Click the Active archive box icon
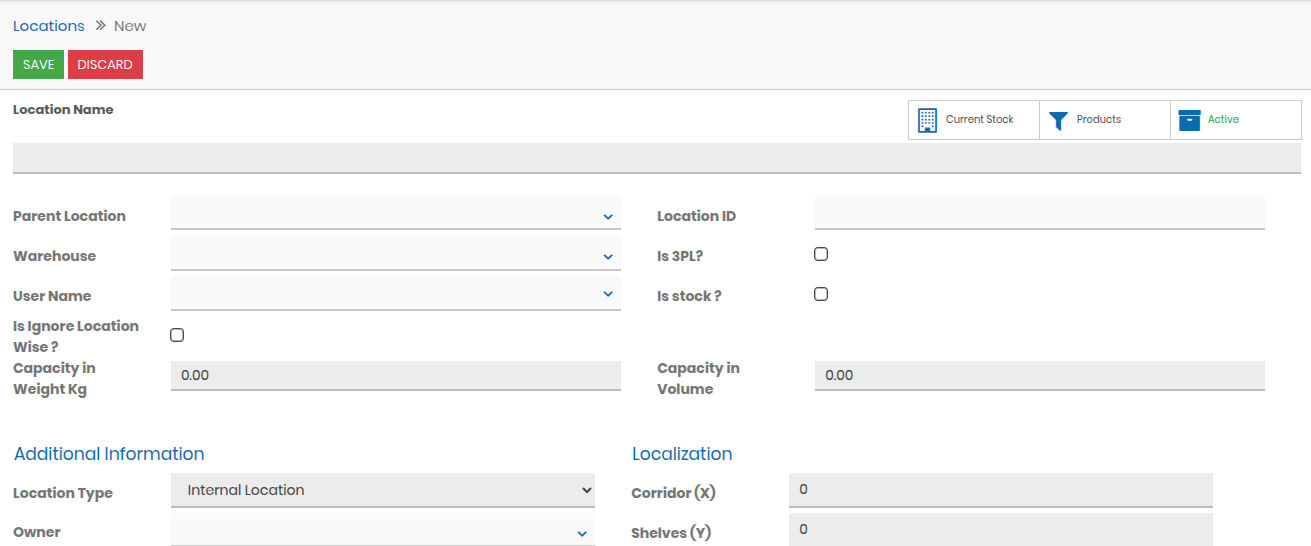Viewport: 1311px width, 546px height. coord(1189,120)
